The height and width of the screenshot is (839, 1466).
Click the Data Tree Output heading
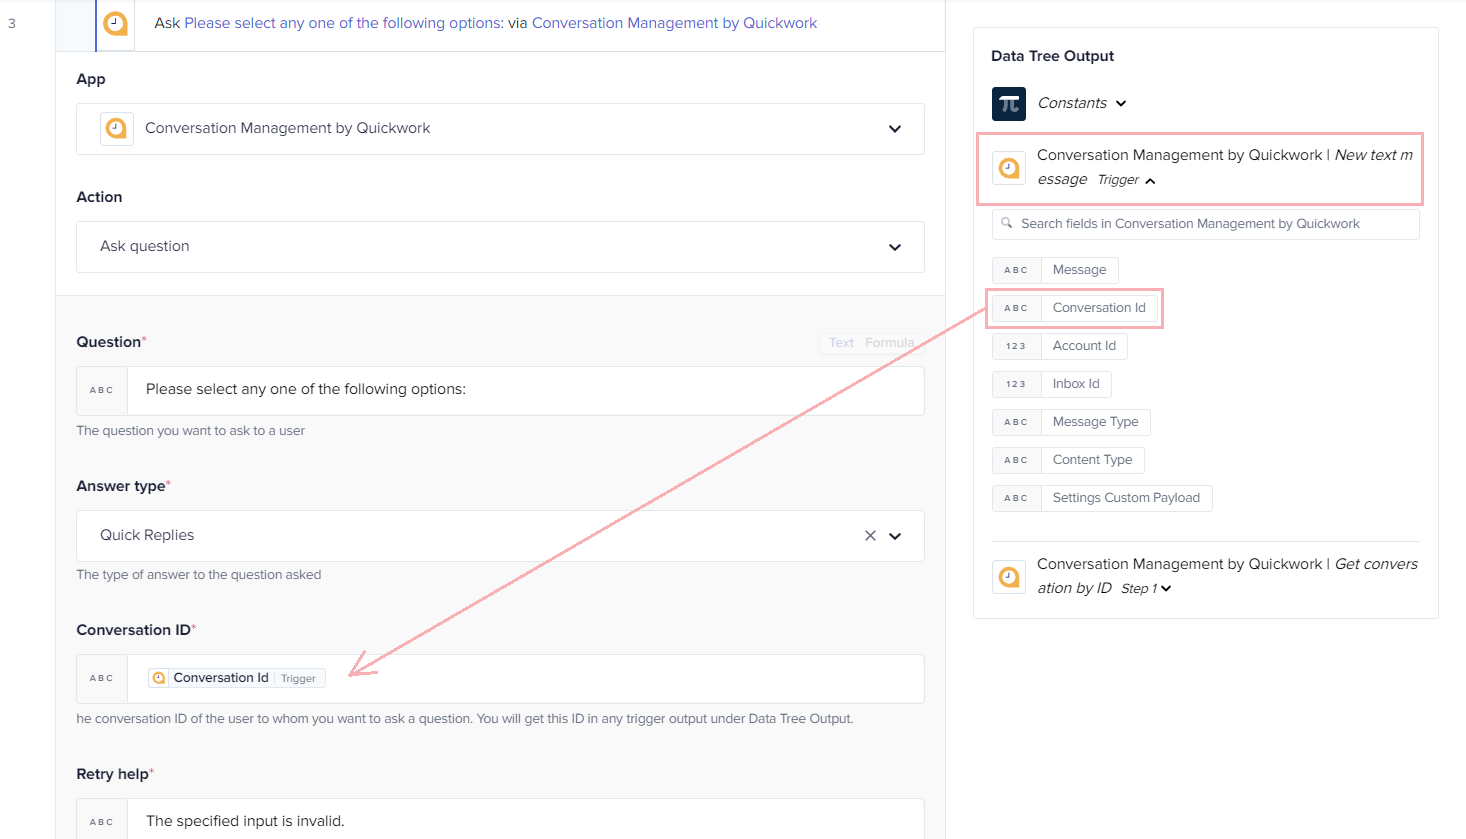1052,56
